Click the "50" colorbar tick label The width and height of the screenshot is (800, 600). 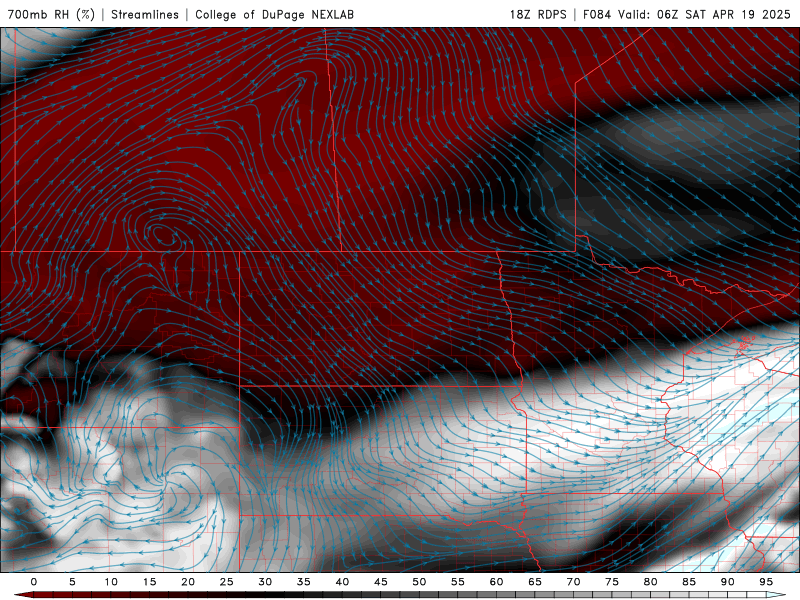(x=419, y=582)
